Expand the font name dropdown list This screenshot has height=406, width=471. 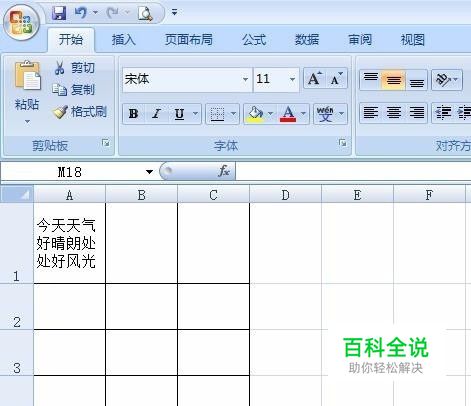pos(246,79)
